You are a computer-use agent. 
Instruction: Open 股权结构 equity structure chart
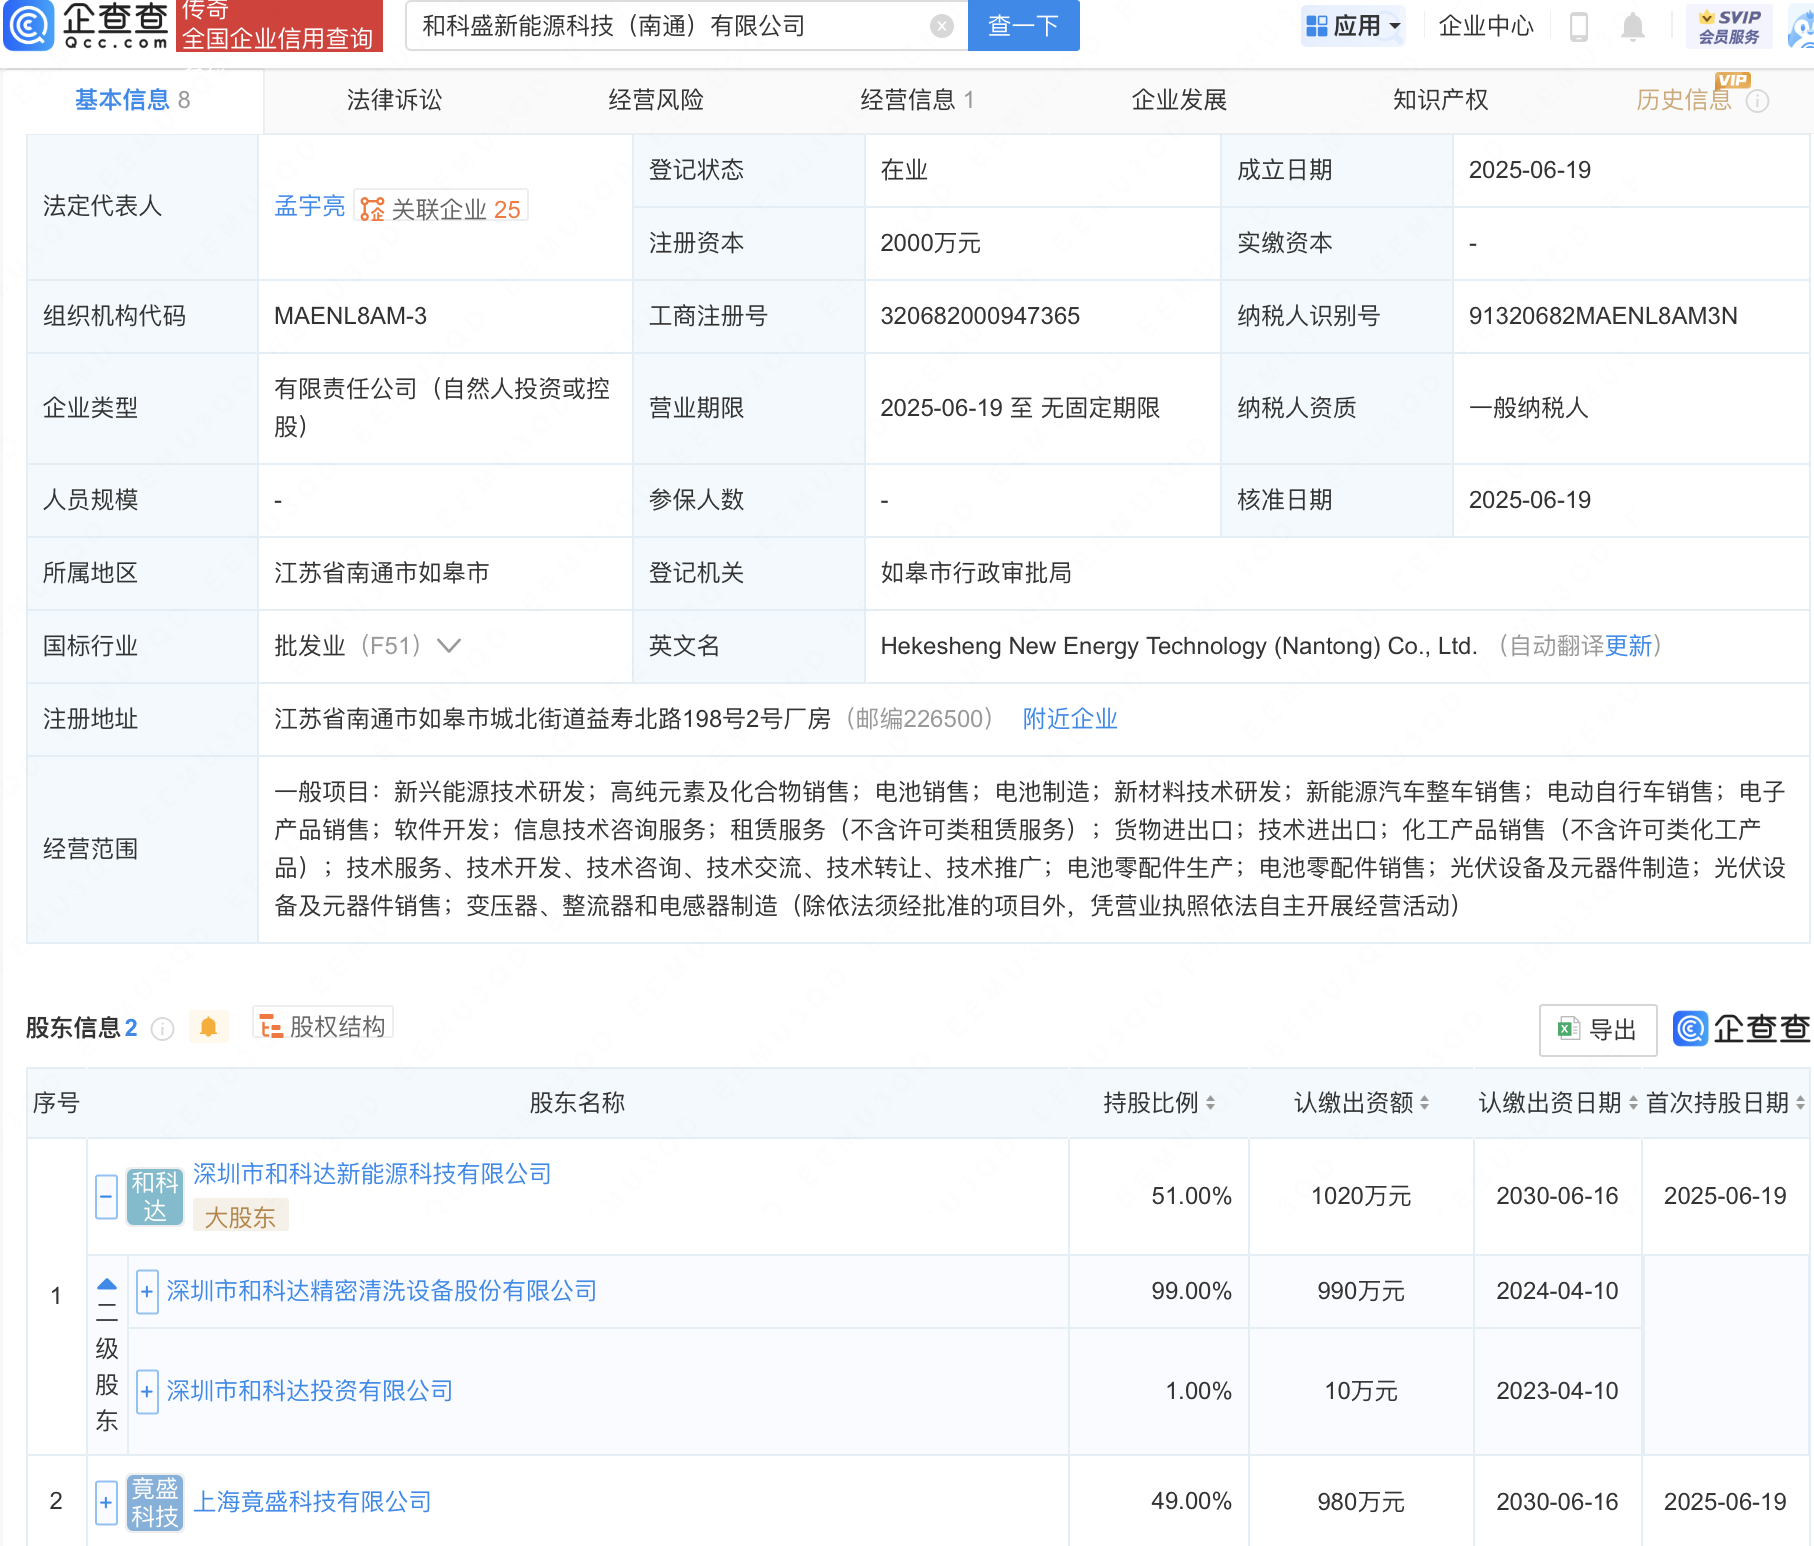point(321,1026)
